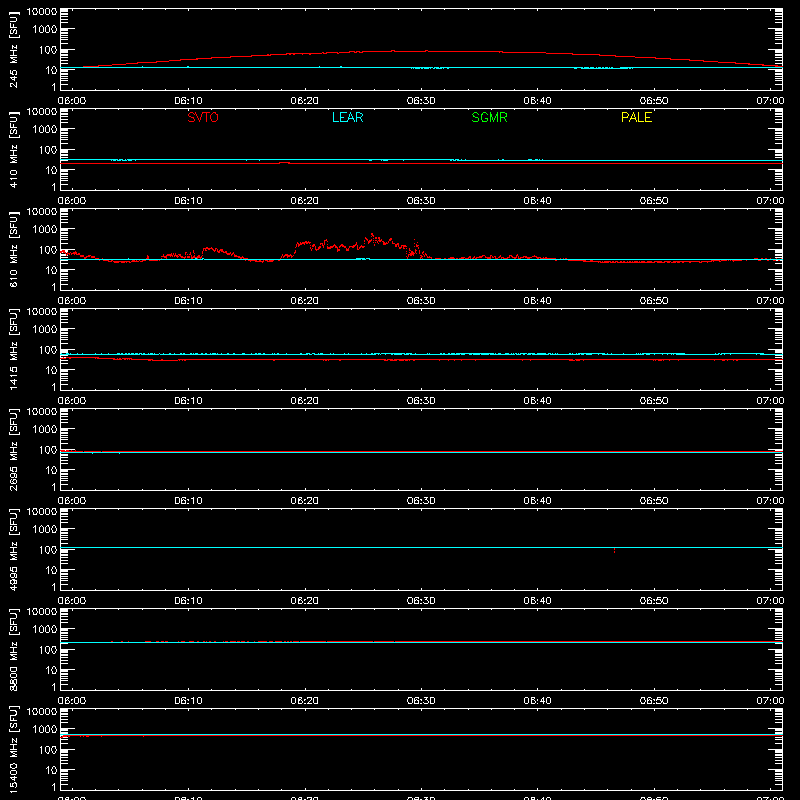Screen dimensions: 800x800
Task: Select the 2695 MHz [SFU] axis title
Action: click(14, 450)
